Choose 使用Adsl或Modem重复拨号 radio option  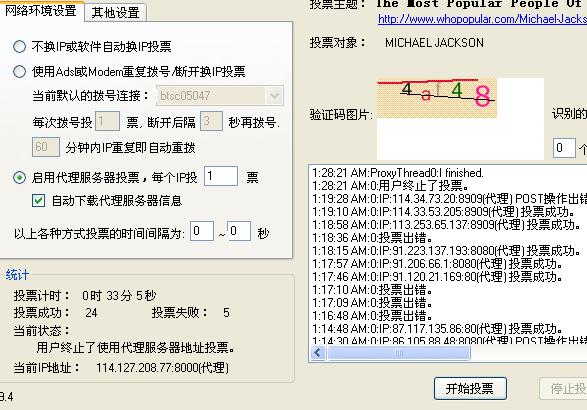19,71
